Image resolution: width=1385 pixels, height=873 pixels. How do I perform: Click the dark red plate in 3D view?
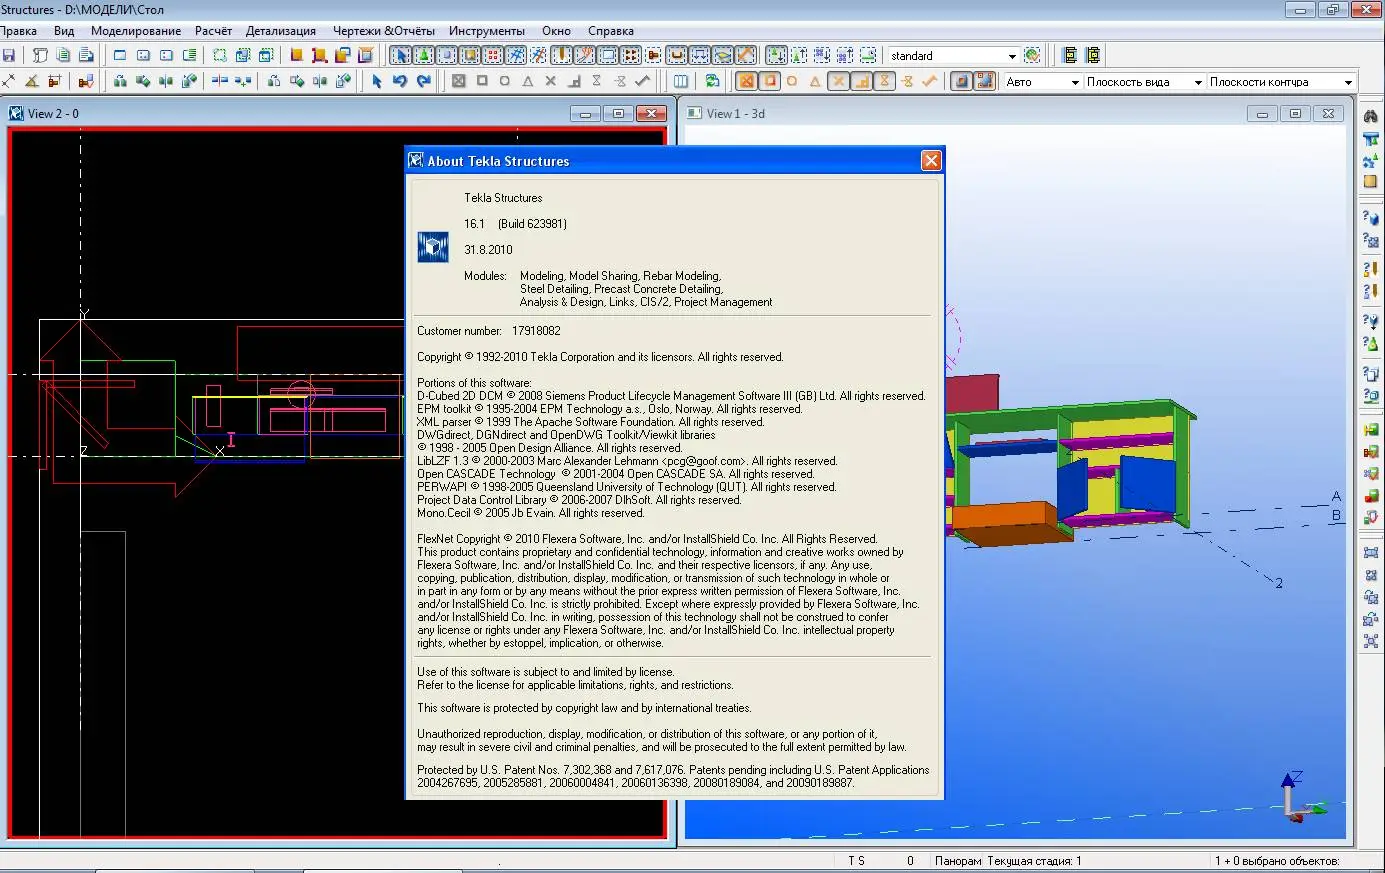(971, 392)
